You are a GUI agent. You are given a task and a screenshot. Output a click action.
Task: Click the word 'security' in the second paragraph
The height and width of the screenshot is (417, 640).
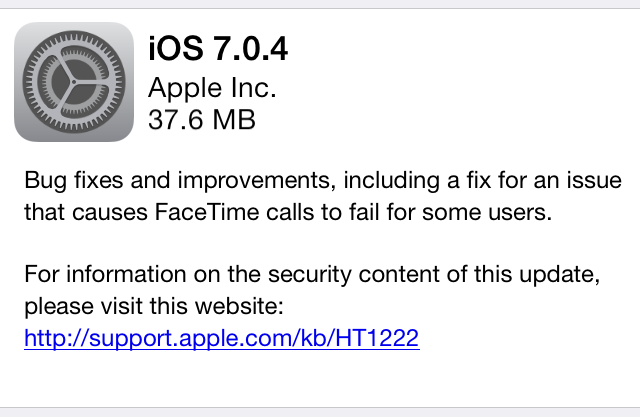point(309,275)
